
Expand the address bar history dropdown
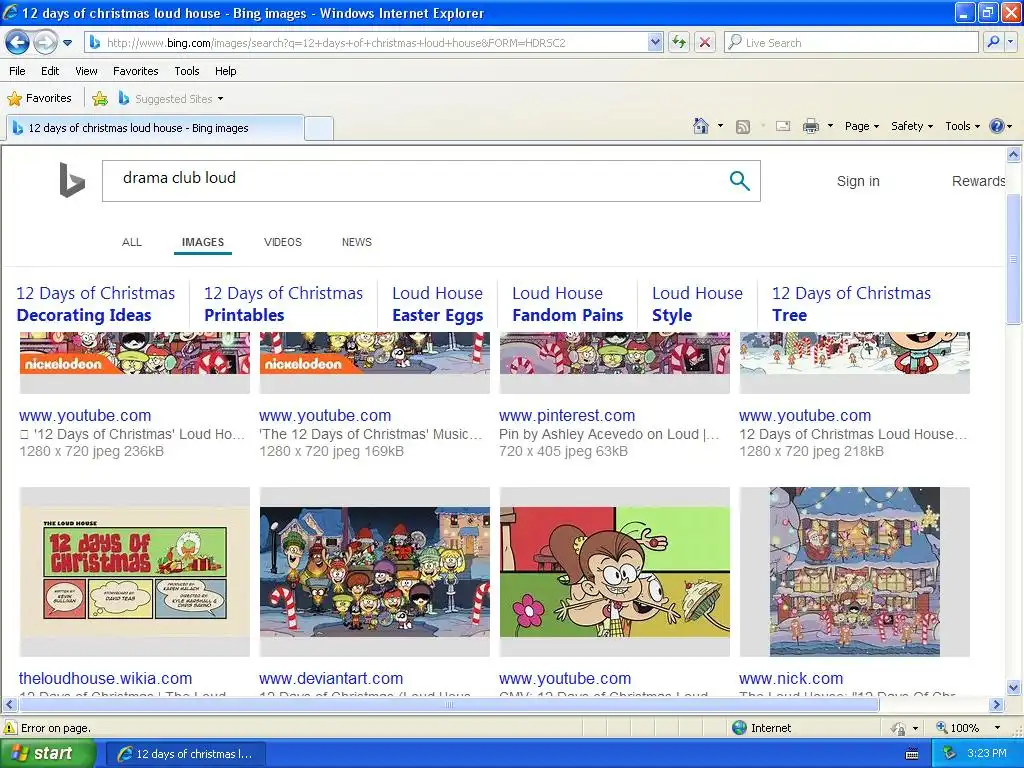pyautogui.click(x=656, y=43)
